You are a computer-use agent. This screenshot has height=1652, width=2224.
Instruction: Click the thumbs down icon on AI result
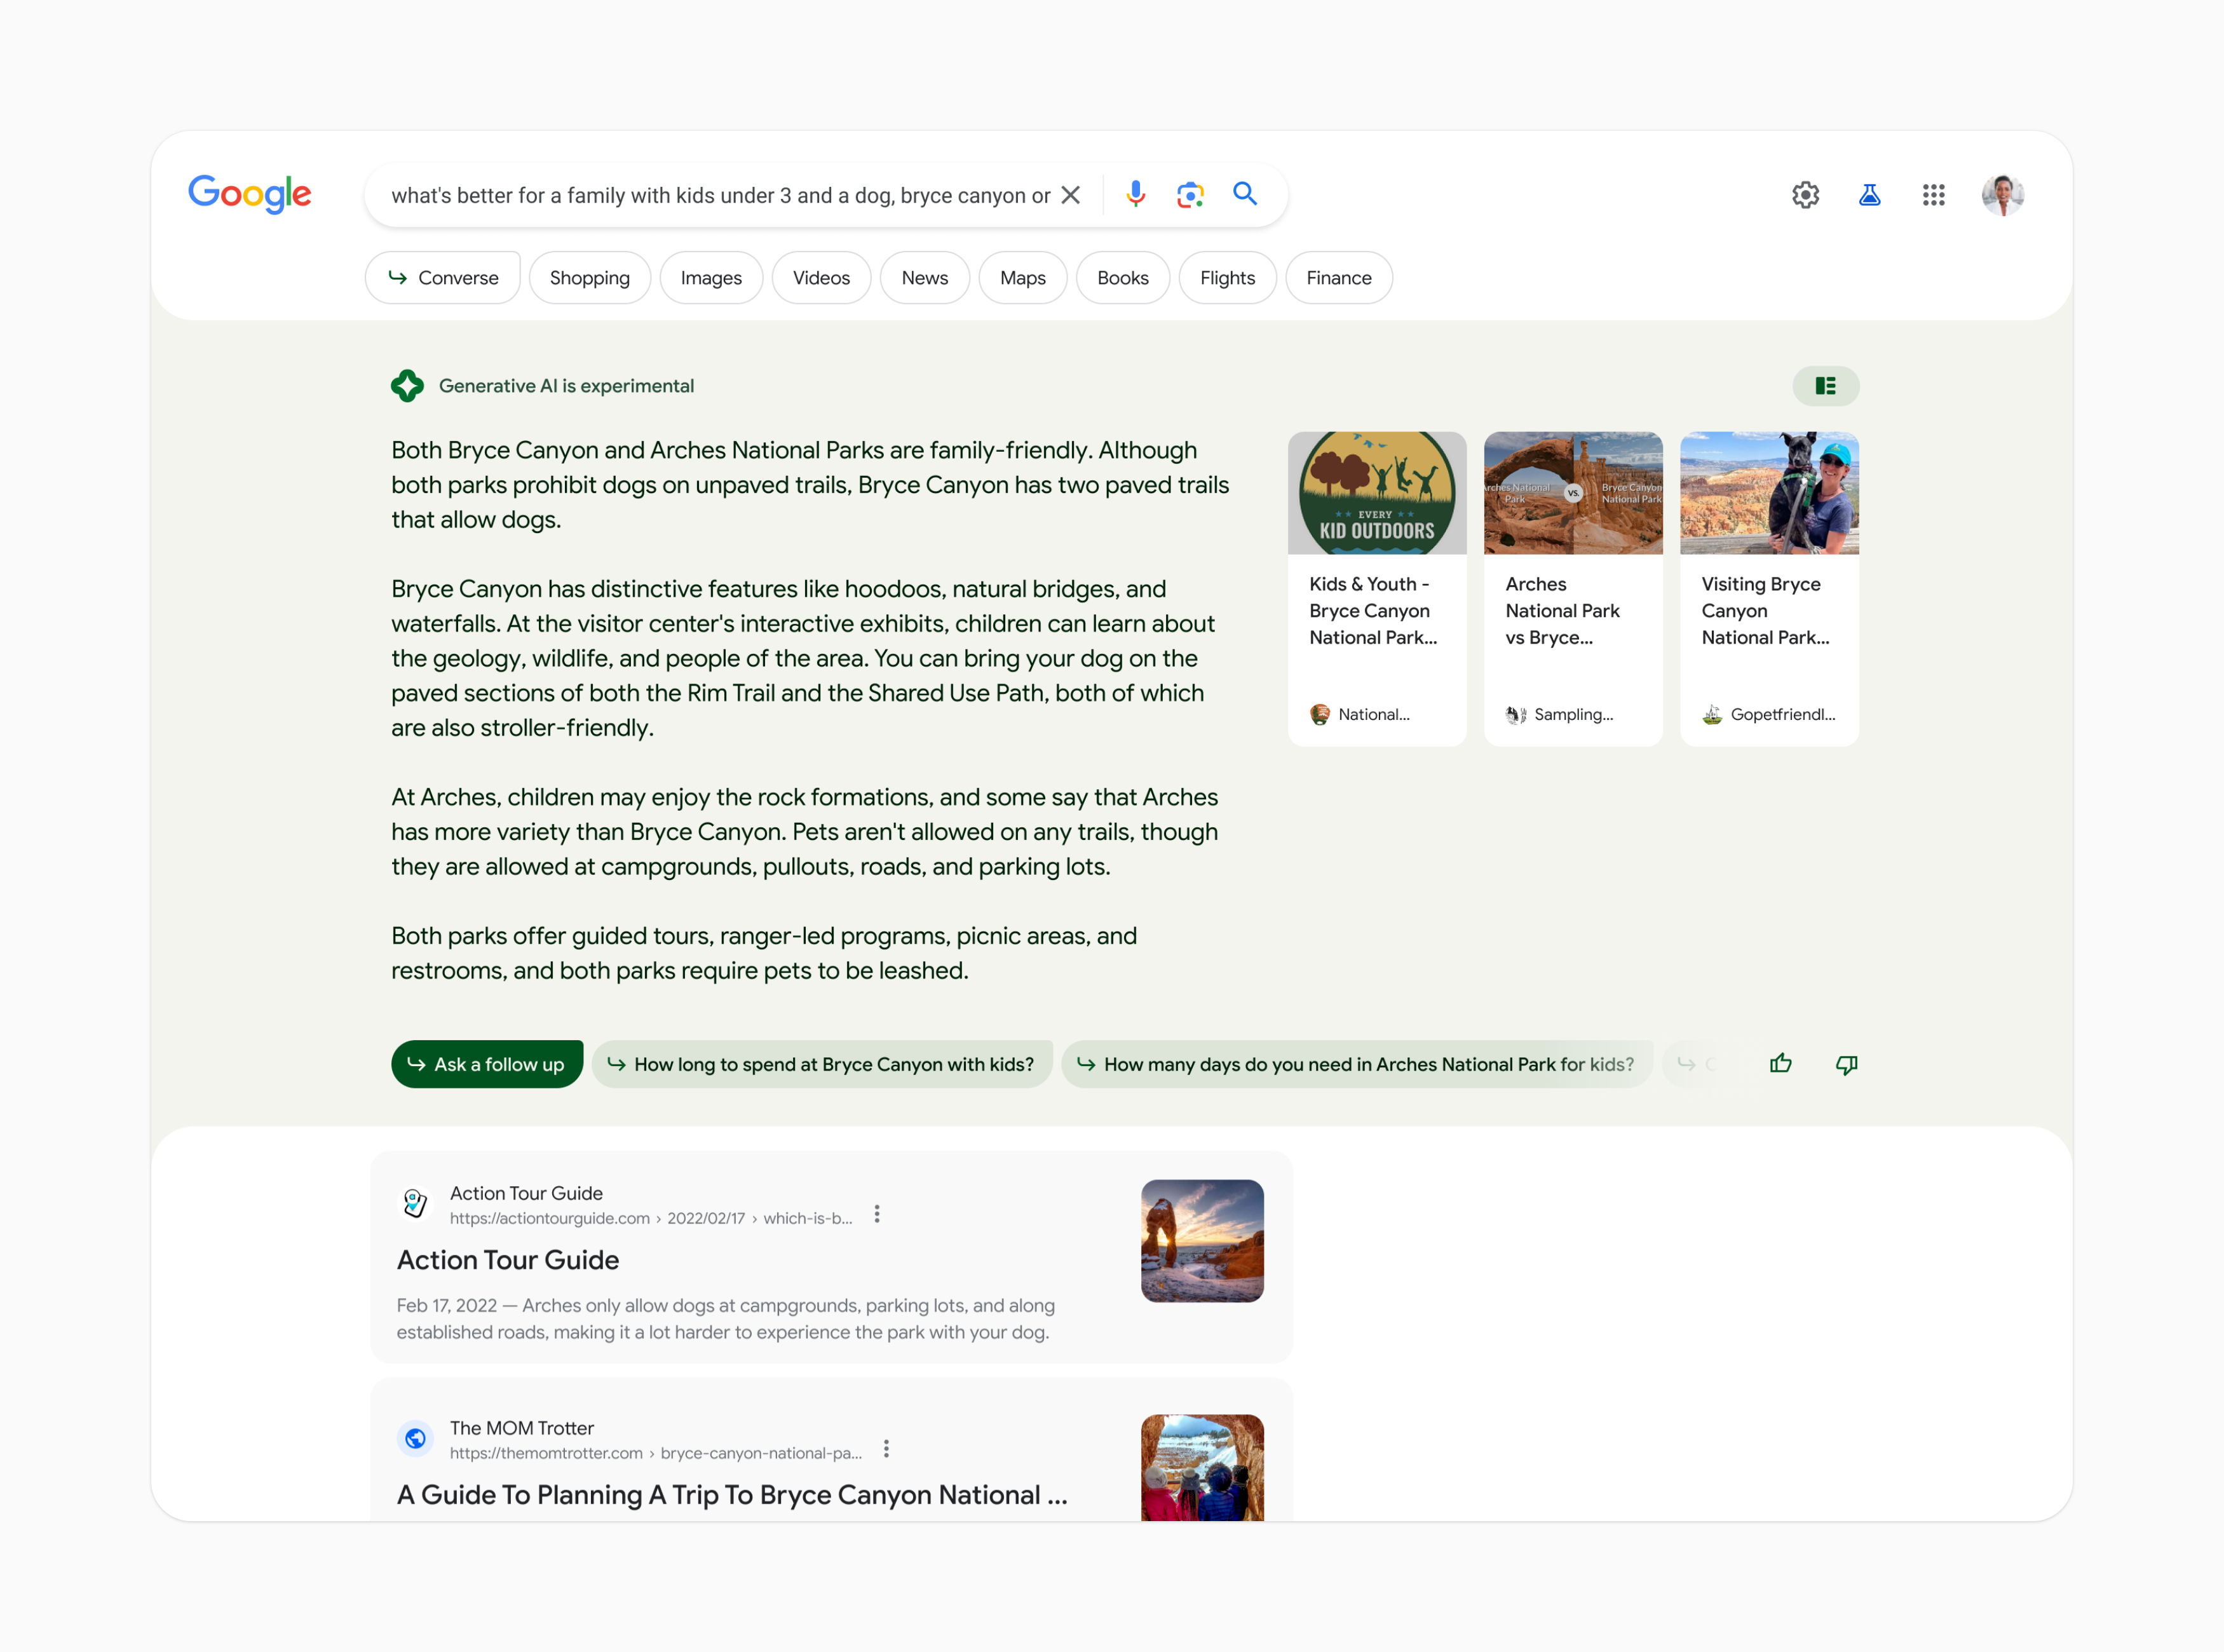1846,1062
